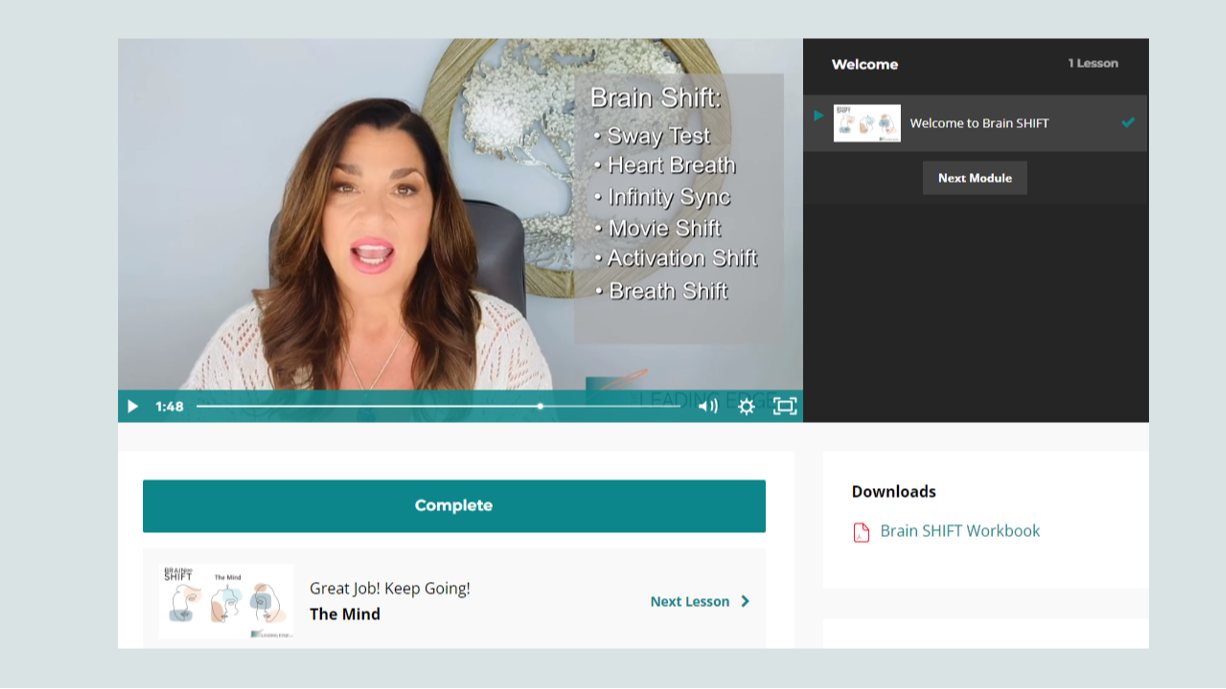This screenshot has width=1226, height=689.
Task: Click the Great Job! Keep Going! text
Action: coord(390,588)
